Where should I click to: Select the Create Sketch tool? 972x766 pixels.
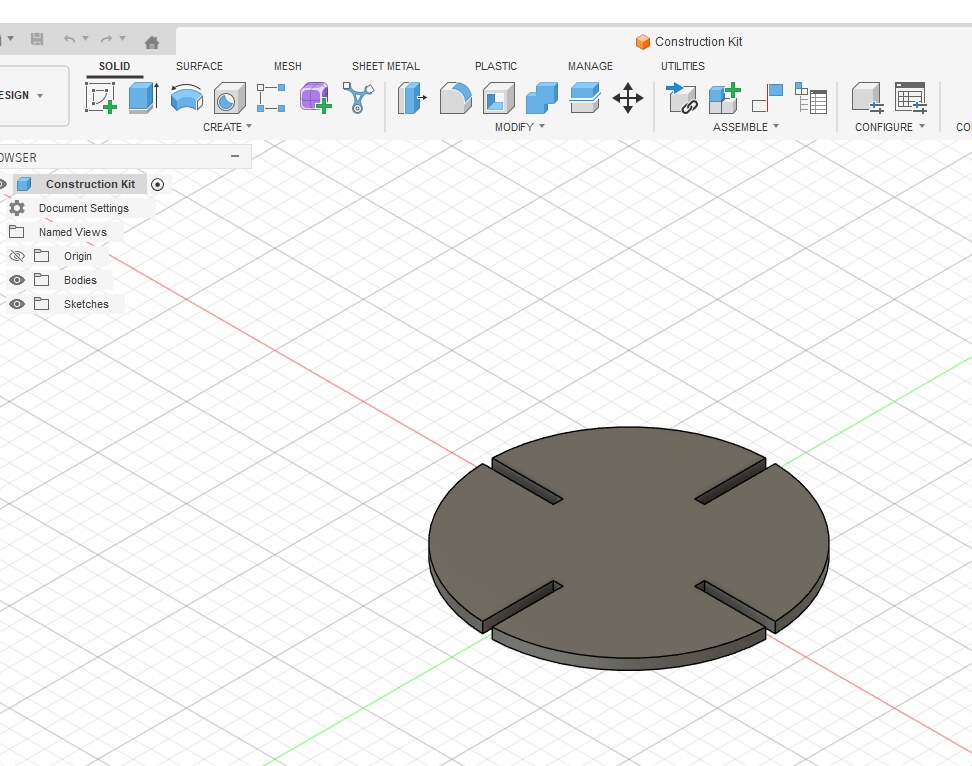pos(101,98)
